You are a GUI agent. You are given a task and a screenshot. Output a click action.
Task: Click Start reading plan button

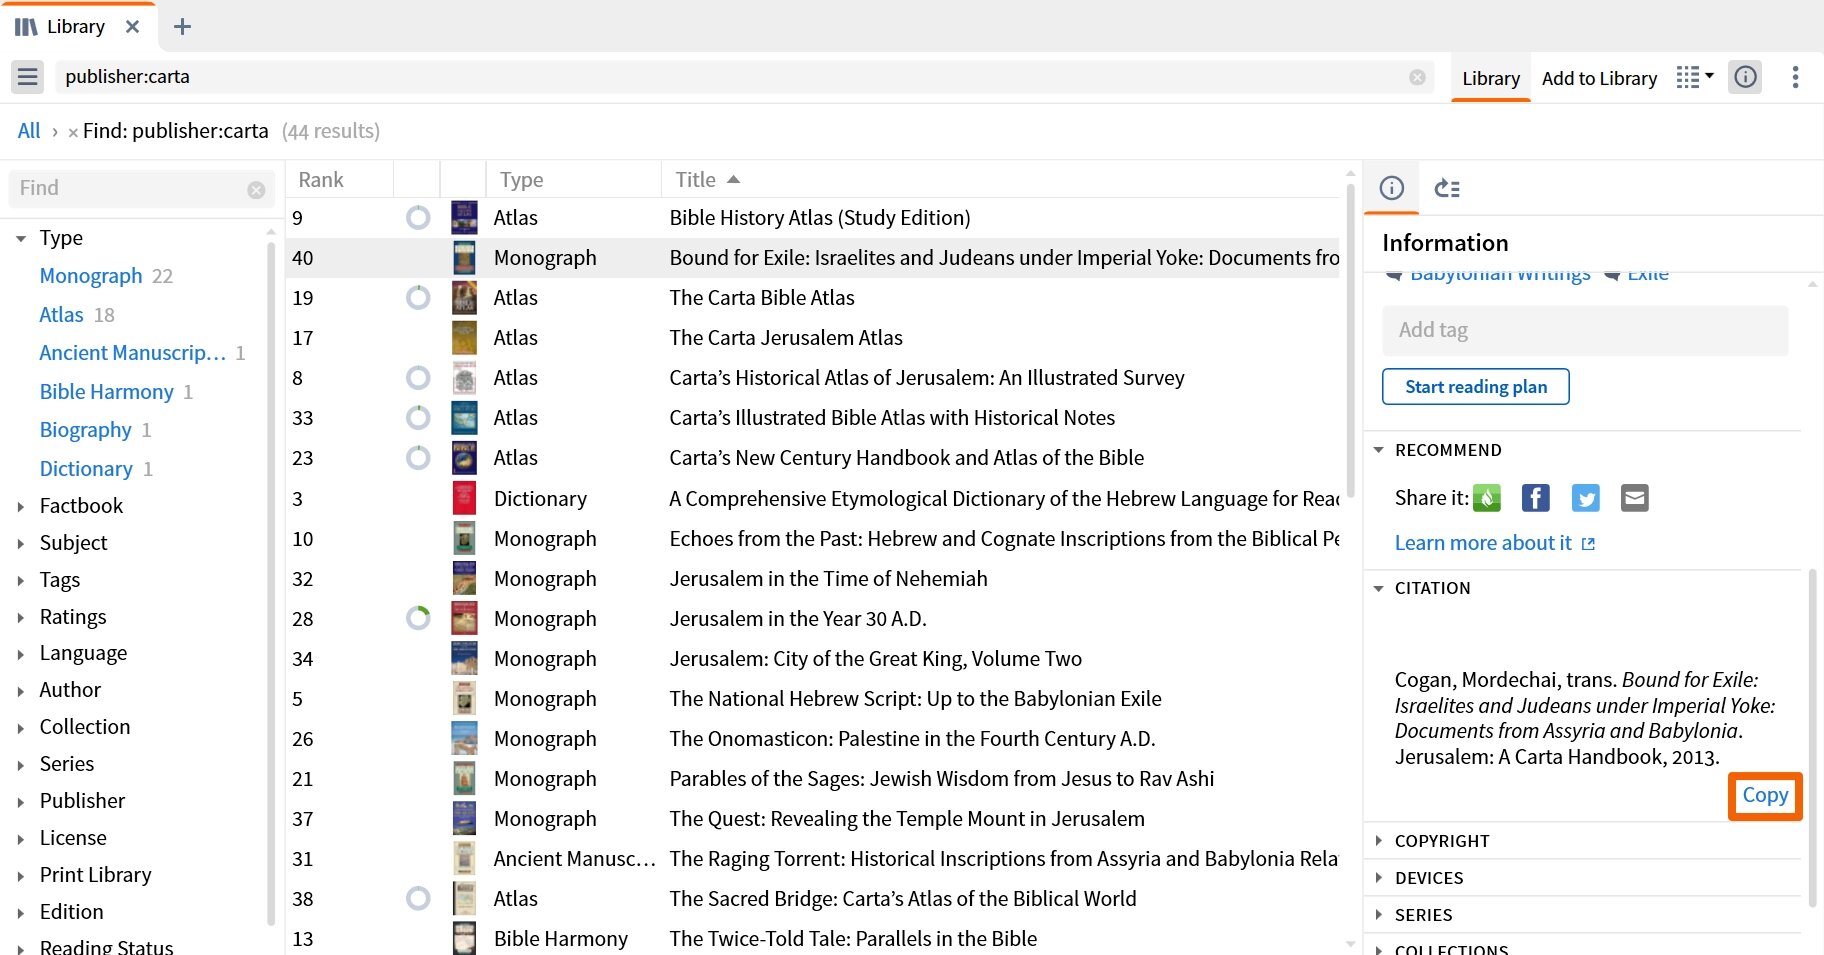(1475, 387)
